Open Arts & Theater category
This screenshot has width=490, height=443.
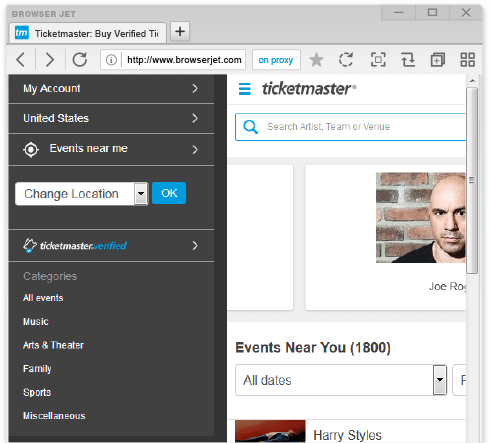(x=53, y=345)
